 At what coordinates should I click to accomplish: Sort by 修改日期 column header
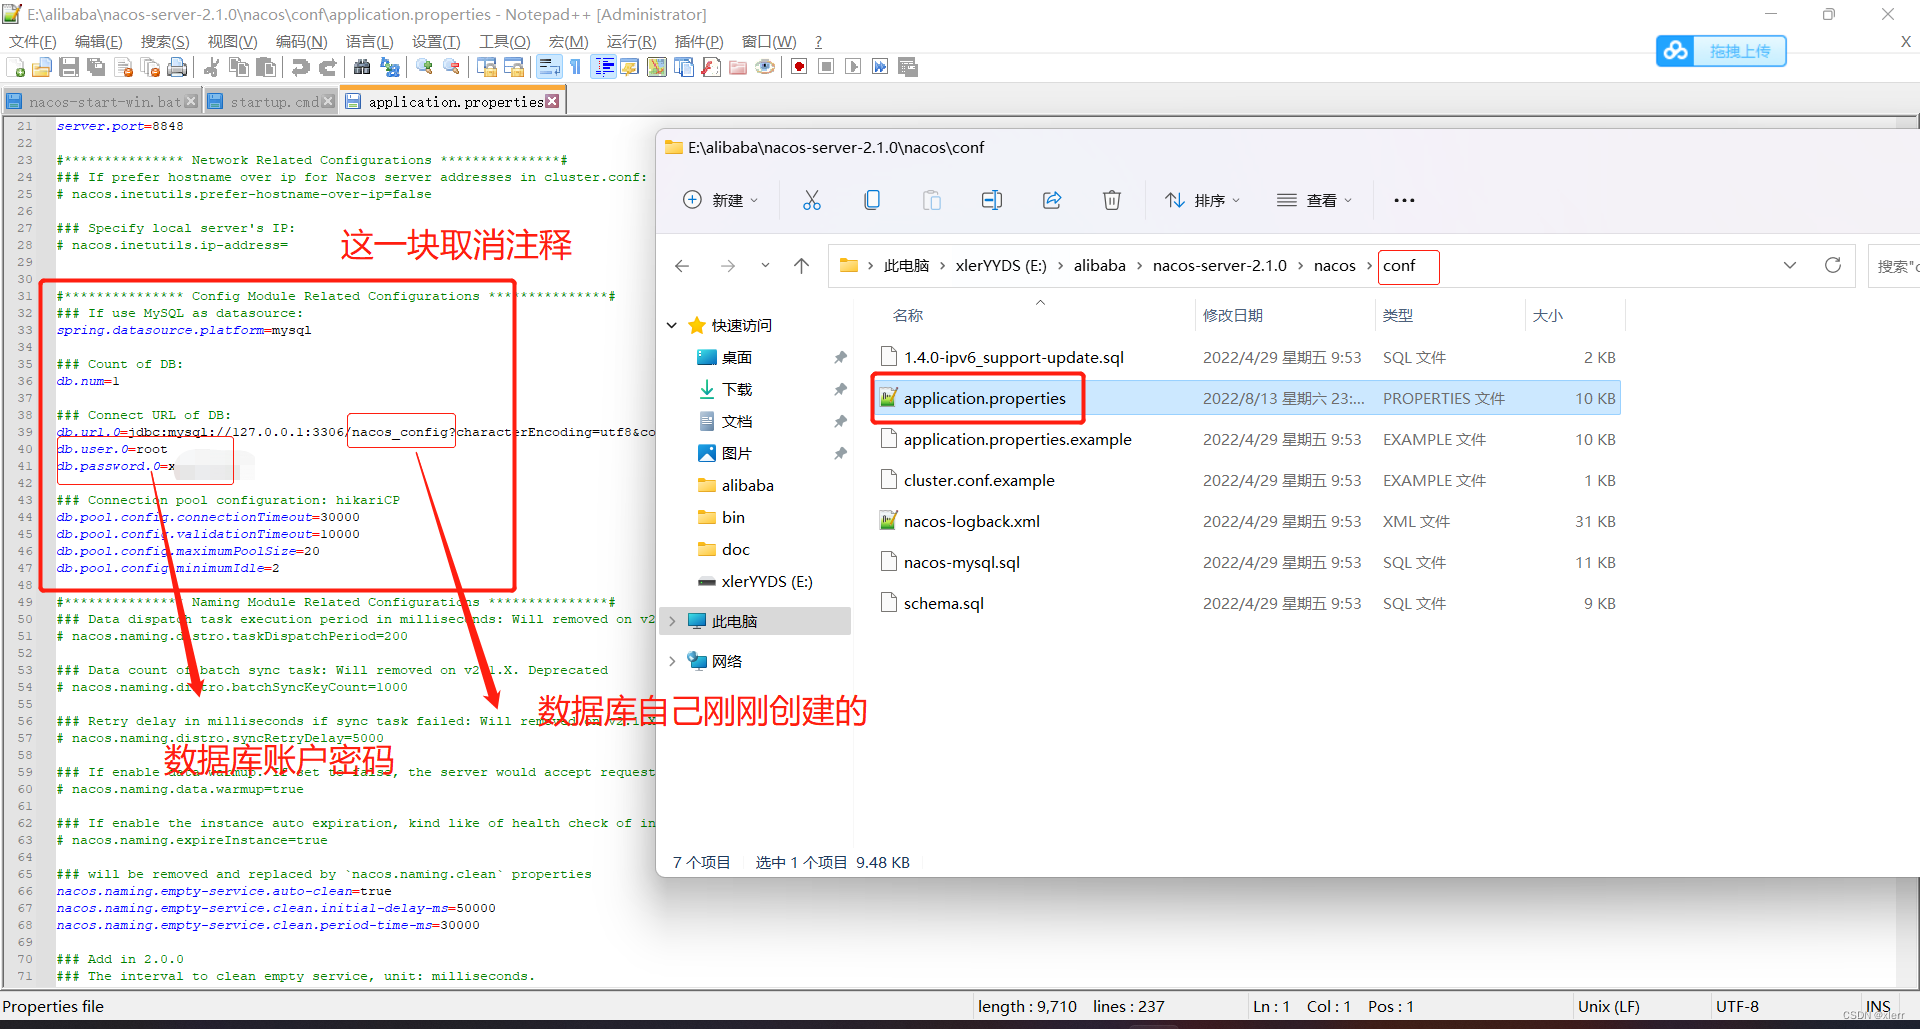1232,315
